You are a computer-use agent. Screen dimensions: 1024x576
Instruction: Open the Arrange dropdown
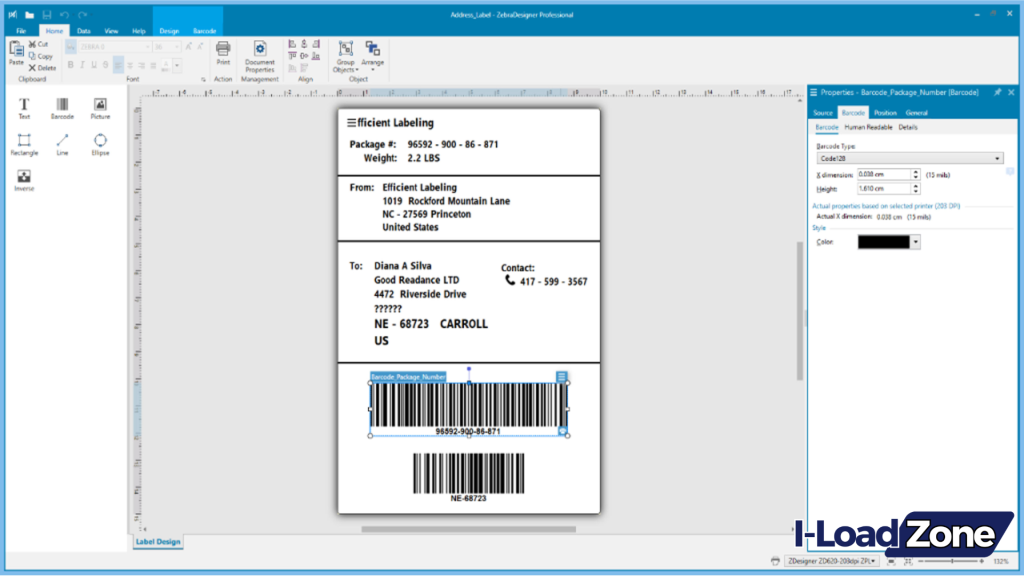click(372, 57)
